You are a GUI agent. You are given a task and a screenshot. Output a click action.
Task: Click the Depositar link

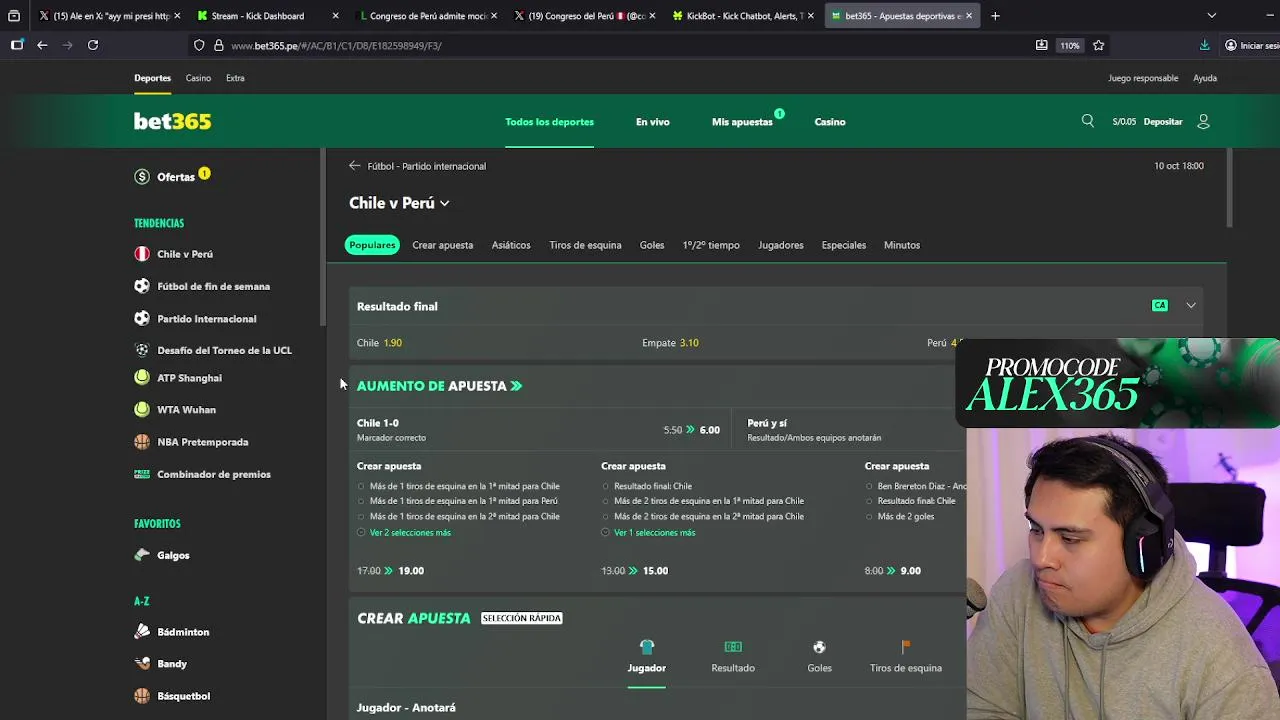(1163, 122)
